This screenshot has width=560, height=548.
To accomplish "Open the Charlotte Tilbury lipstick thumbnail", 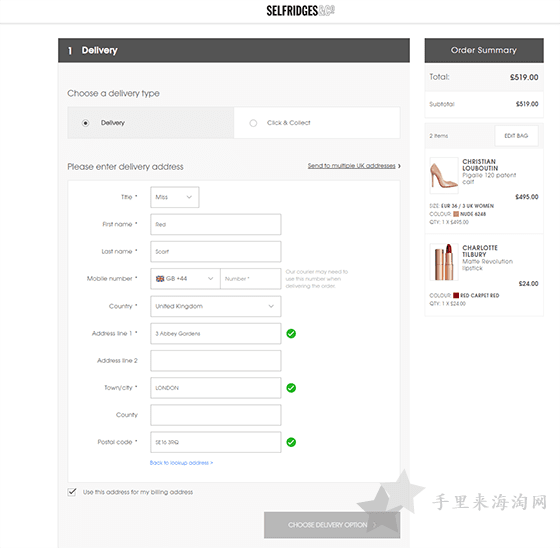I will click(444, 262).
